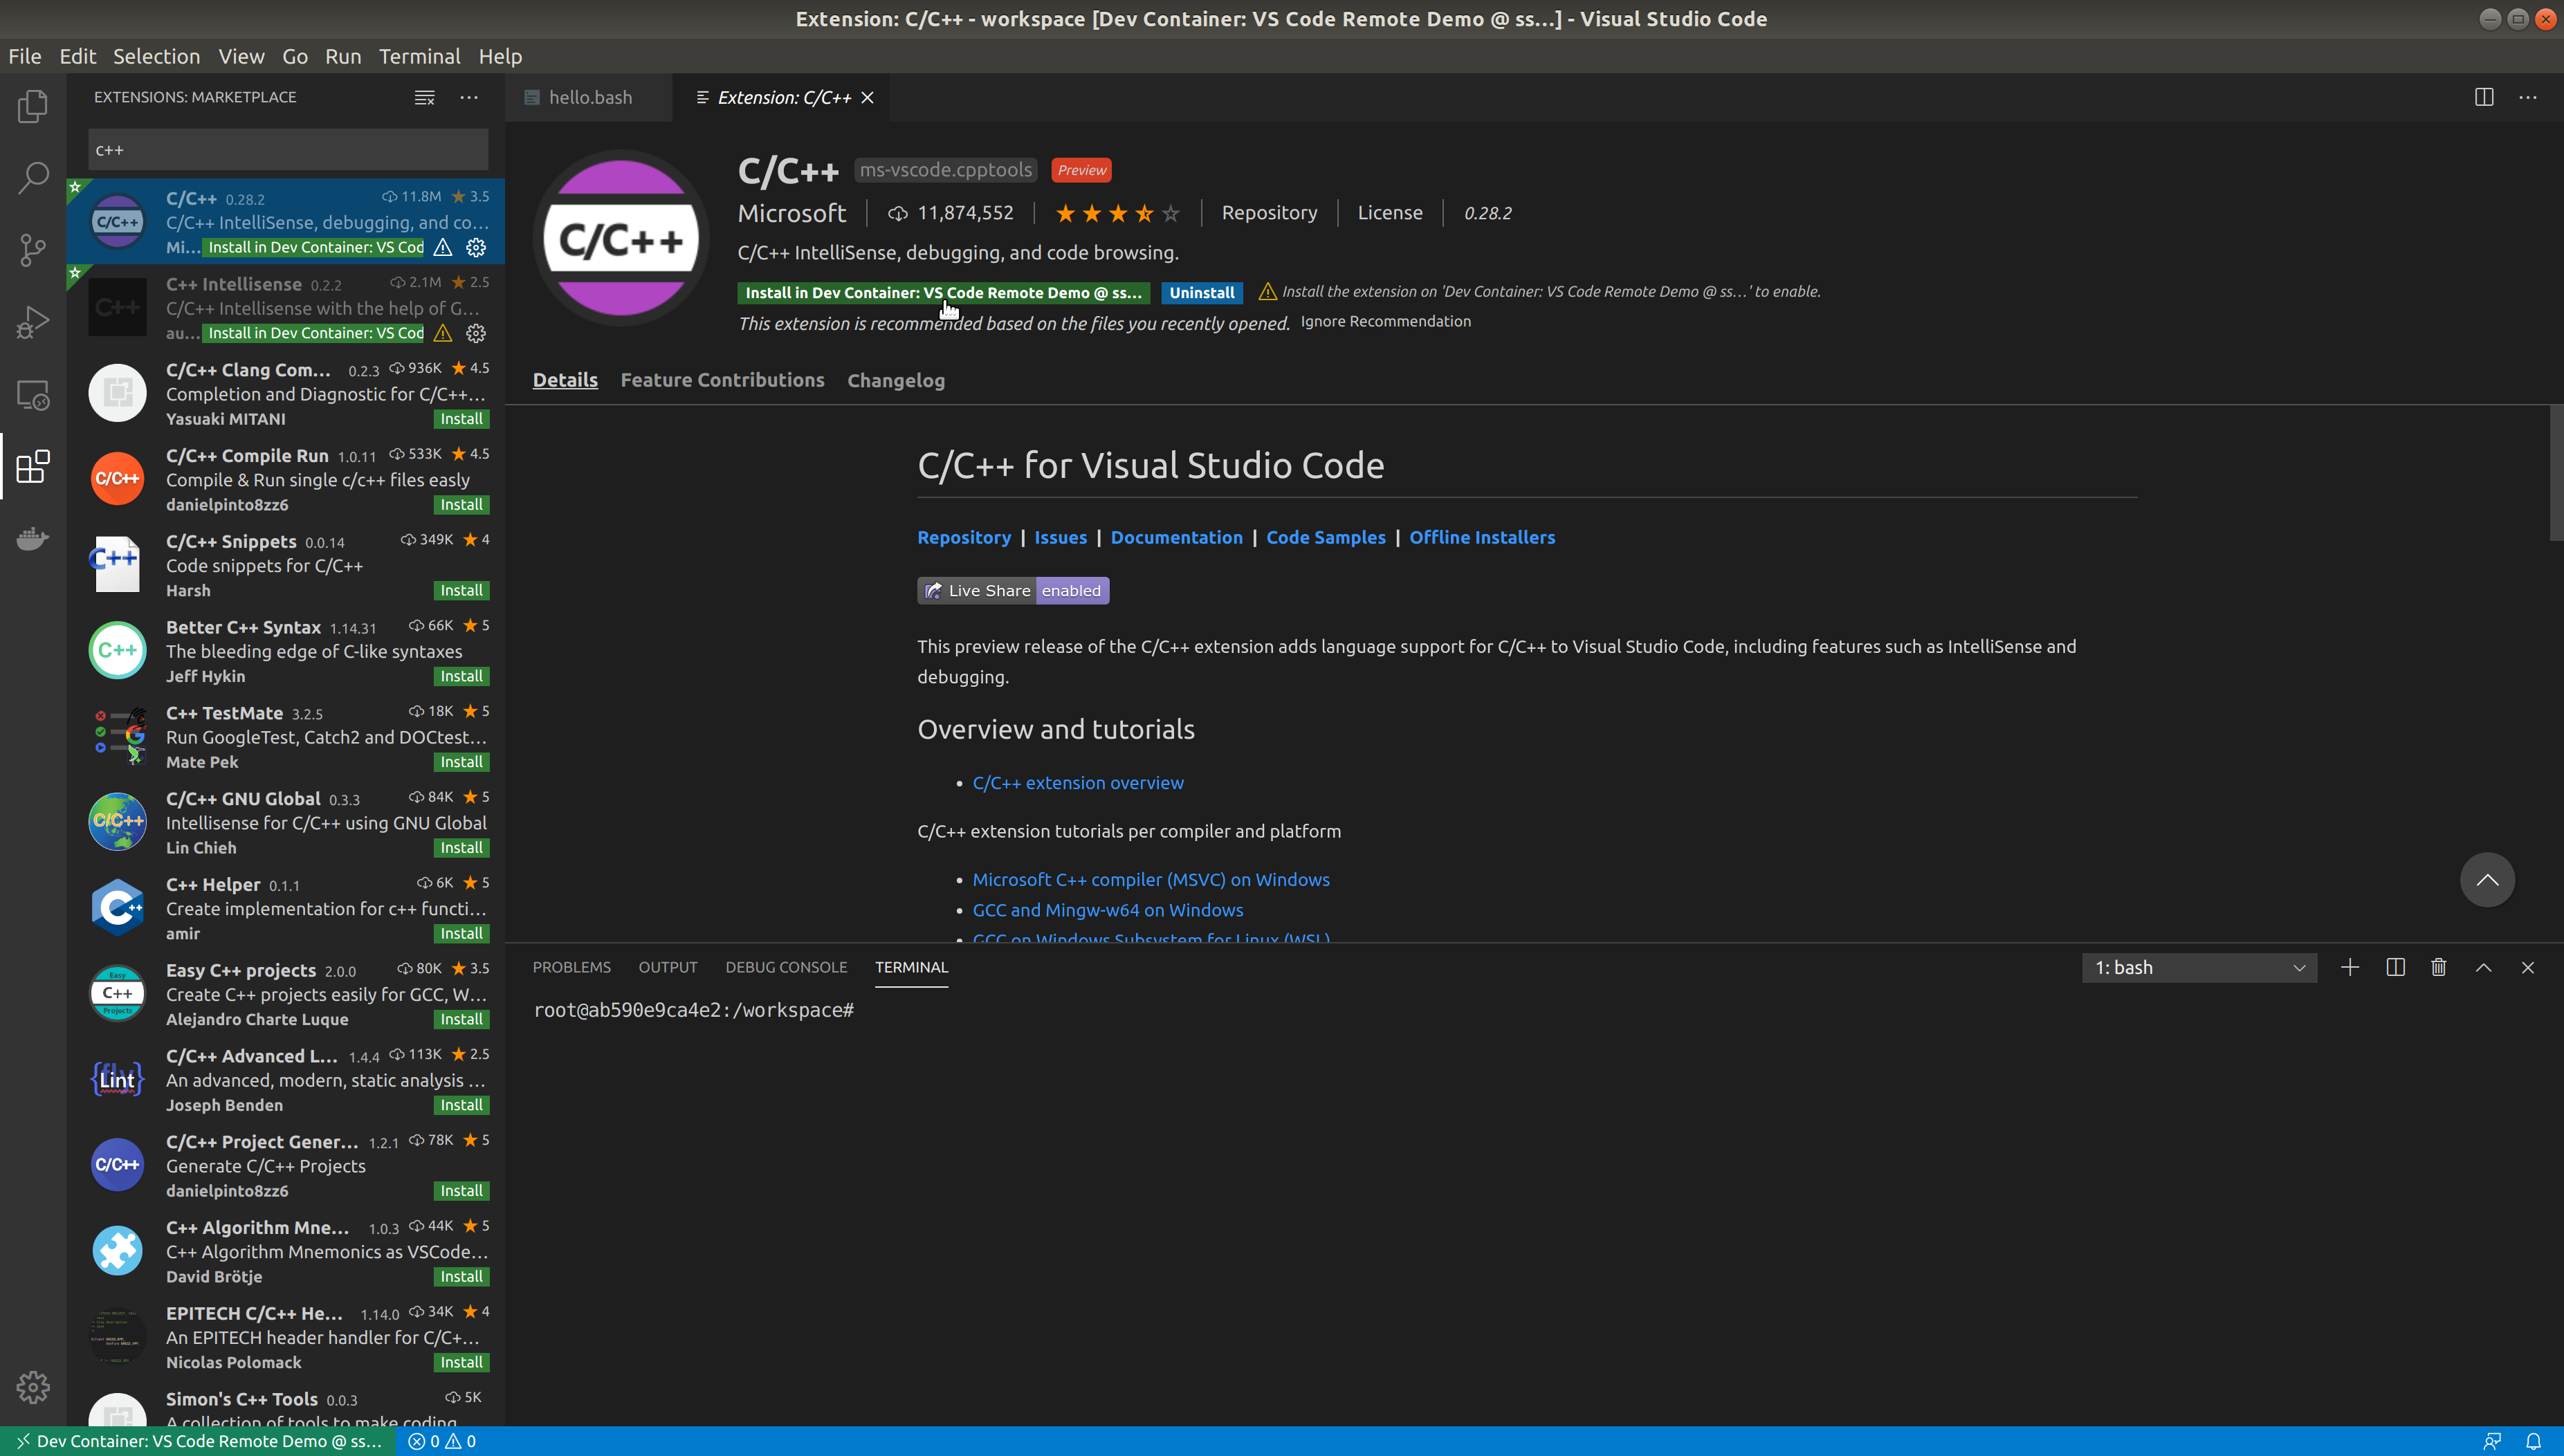Open the Remote Explorer view
The width and height of the screenshot is (2564, 1456).
(33, 395)
